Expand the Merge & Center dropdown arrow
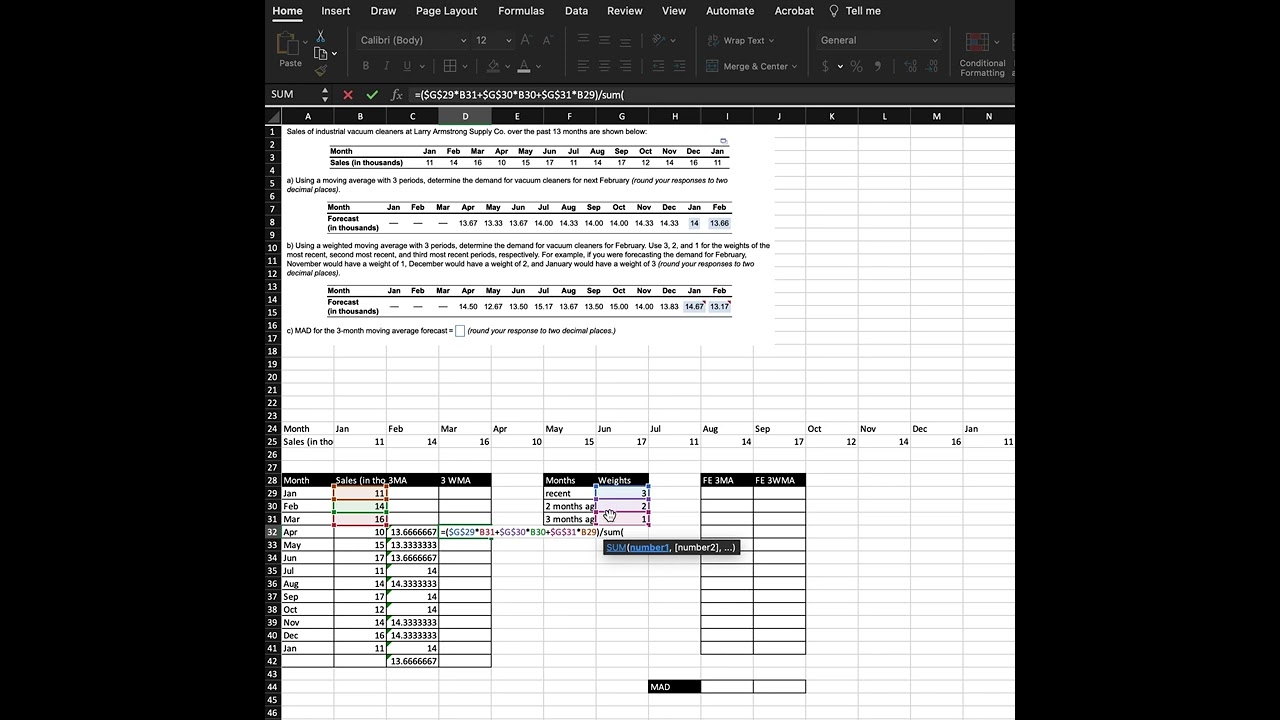 pos(794,66)
